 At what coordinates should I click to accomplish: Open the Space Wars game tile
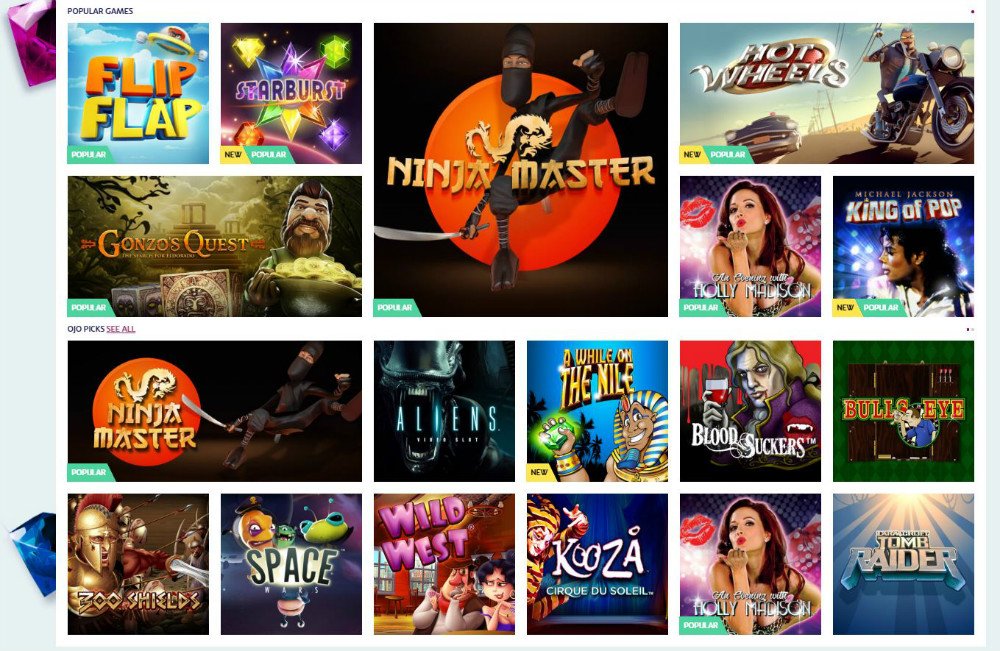pos(291,564)
